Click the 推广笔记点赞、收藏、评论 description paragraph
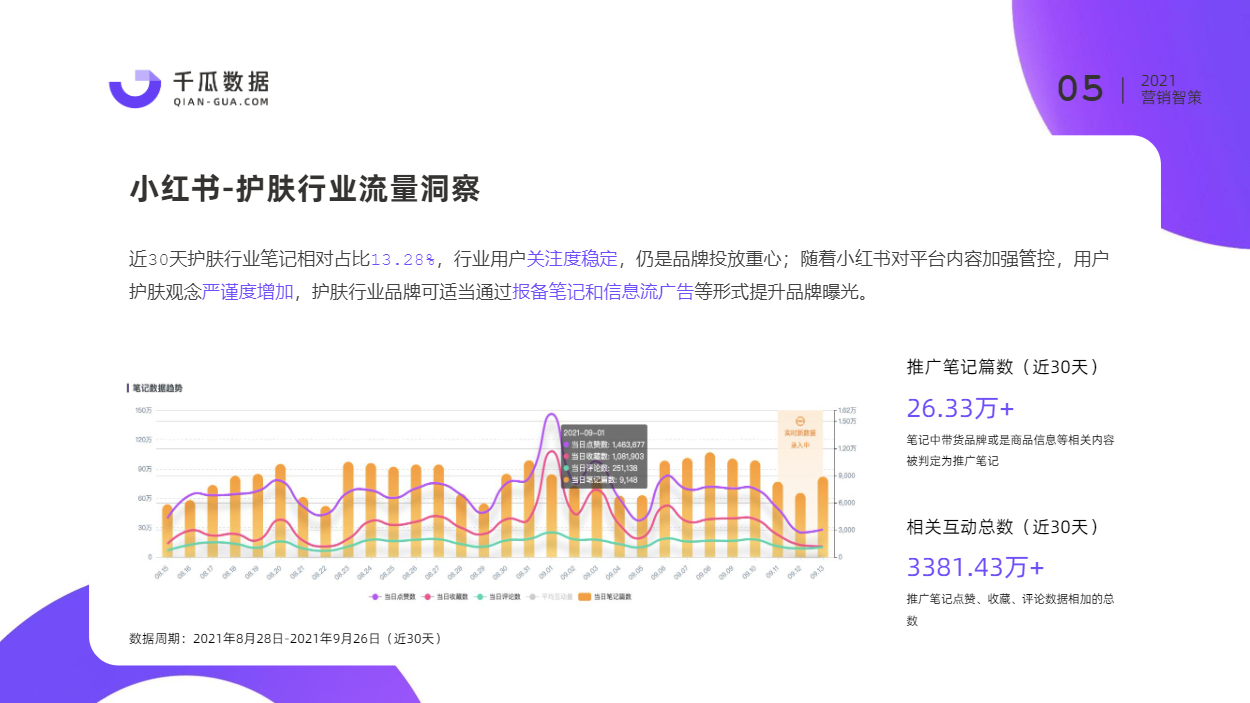1250x703 pixels. pos(1010,609)
